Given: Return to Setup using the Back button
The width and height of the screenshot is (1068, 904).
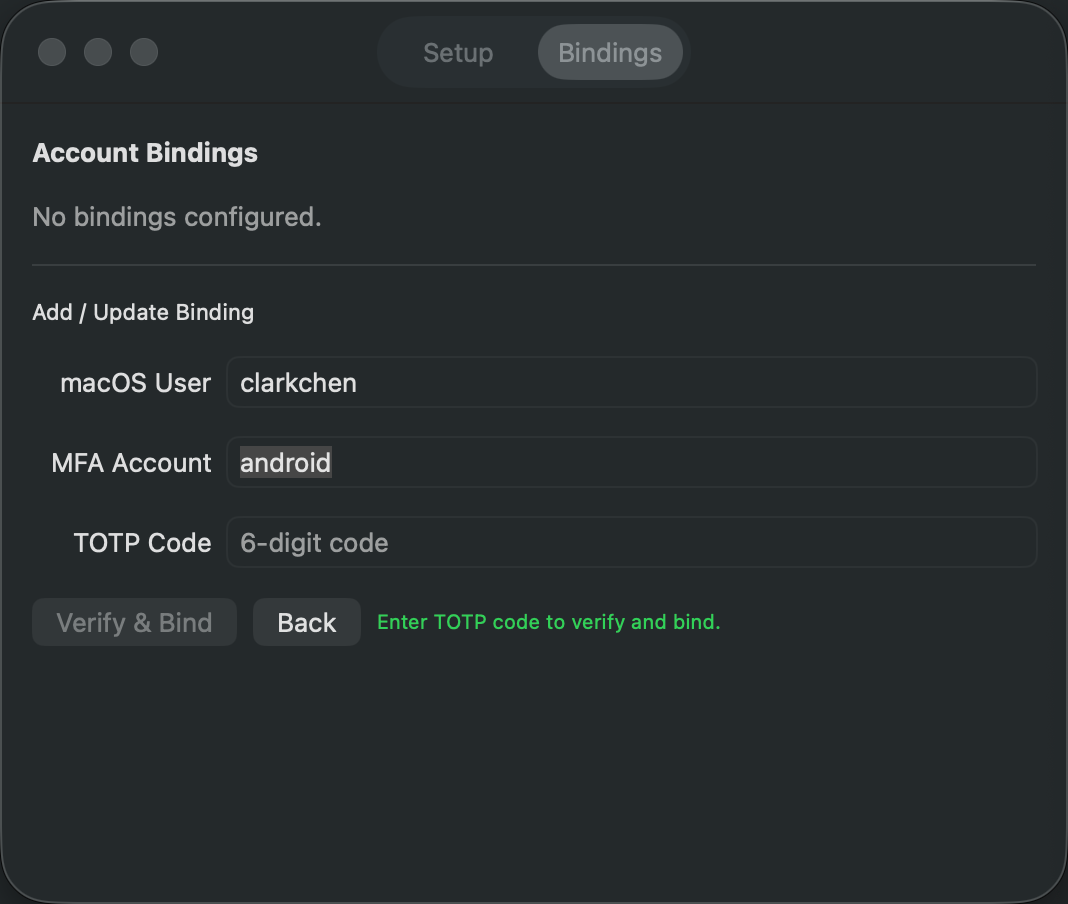Looking at the screenshot, I should pos(306,621).
